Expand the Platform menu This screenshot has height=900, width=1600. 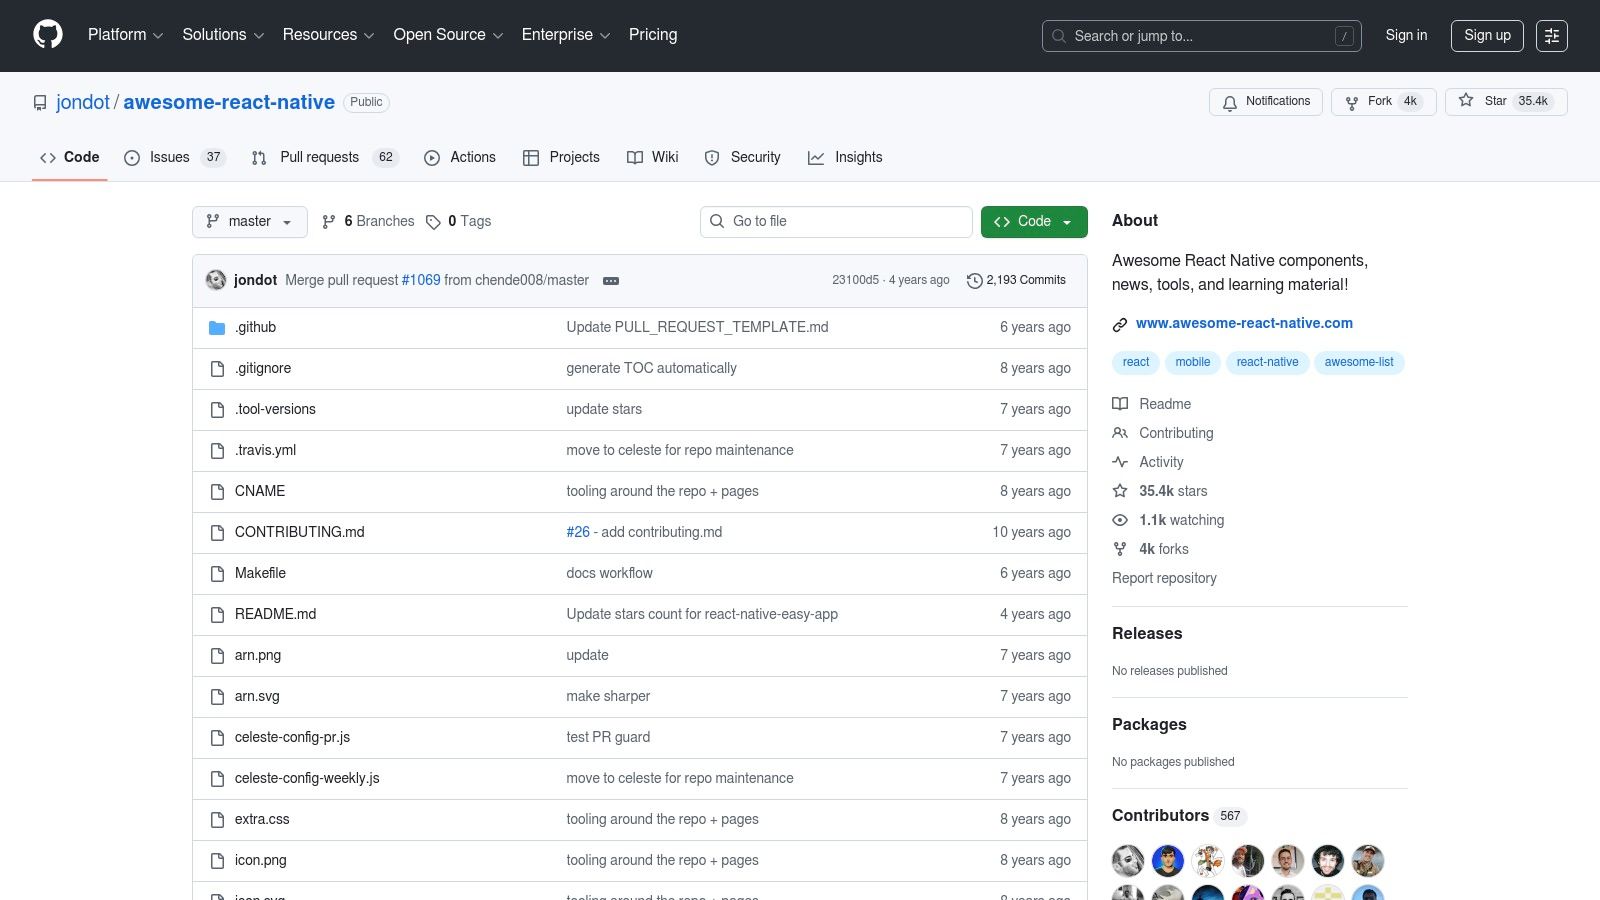[x=125, y=35]
